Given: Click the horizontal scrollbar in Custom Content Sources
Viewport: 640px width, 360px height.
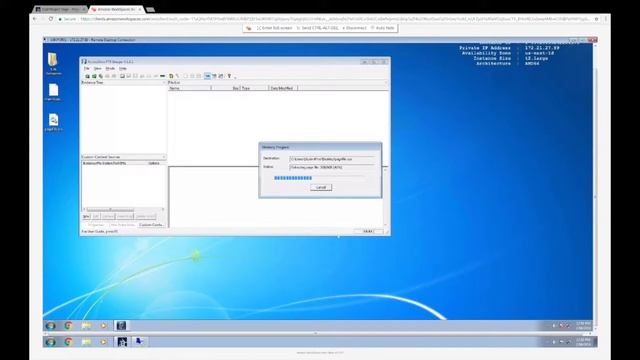Looking at the screenshot, I should click(x=123, y=210).
